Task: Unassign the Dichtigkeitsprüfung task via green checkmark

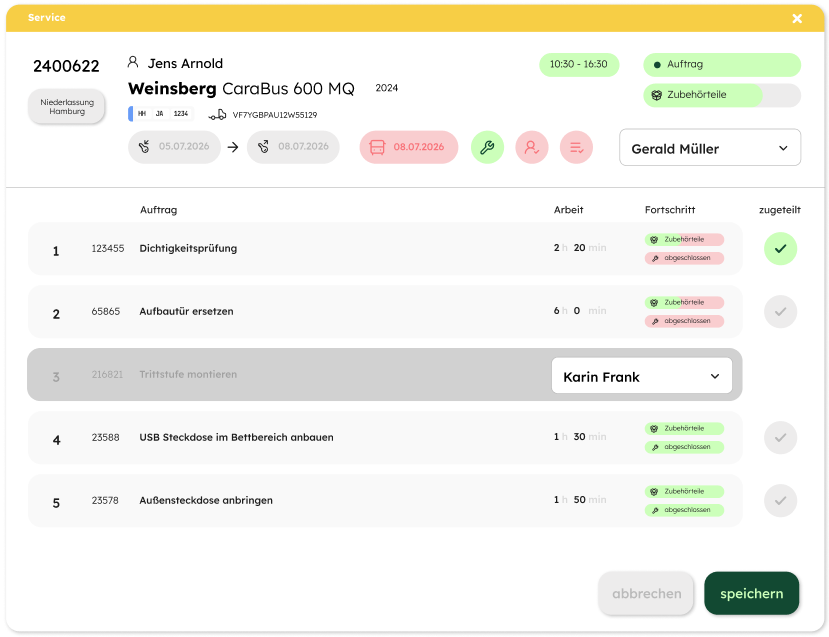Action: 781,248
